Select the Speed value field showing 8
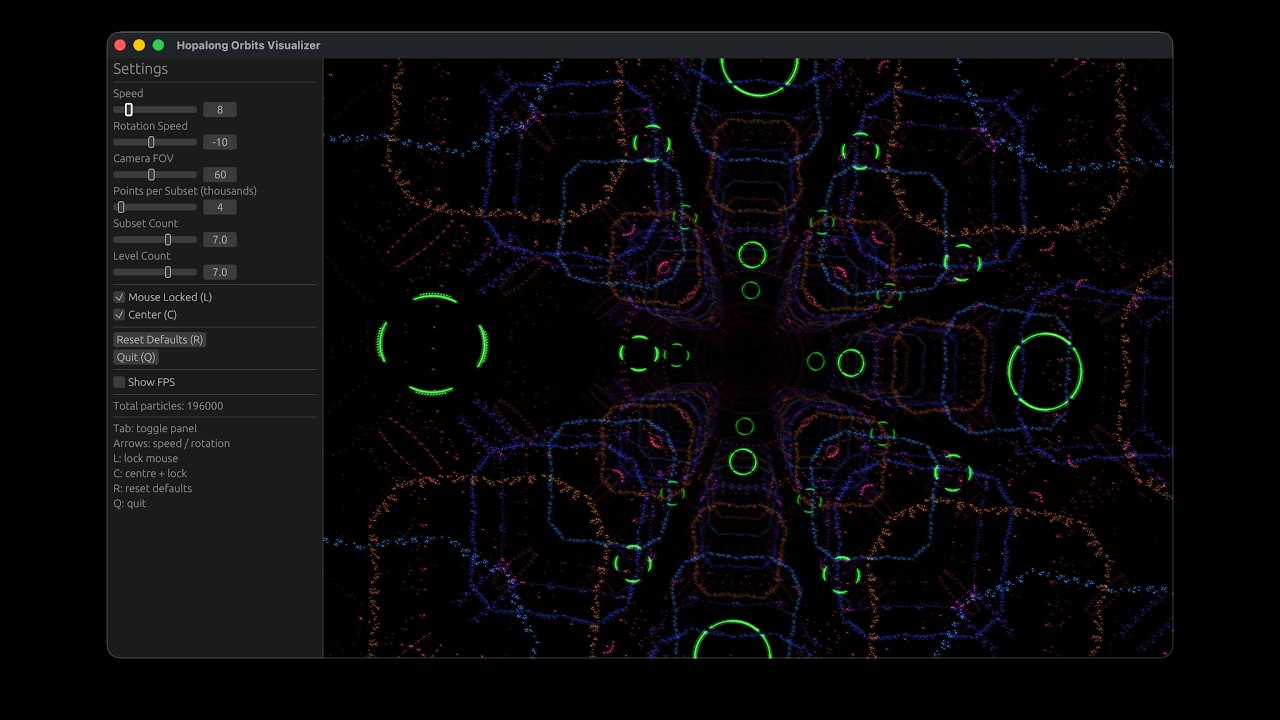 click(219, 109)
